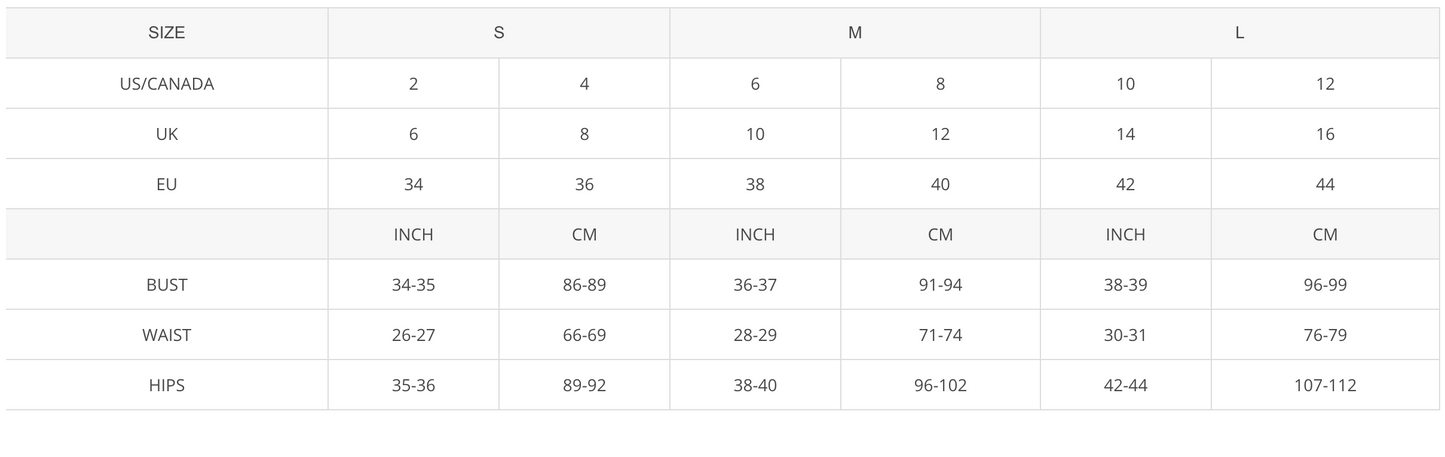Screen dimensions: 1445x457
Task: Select the hips 35-36 inch cell
Action: [414, 385]
